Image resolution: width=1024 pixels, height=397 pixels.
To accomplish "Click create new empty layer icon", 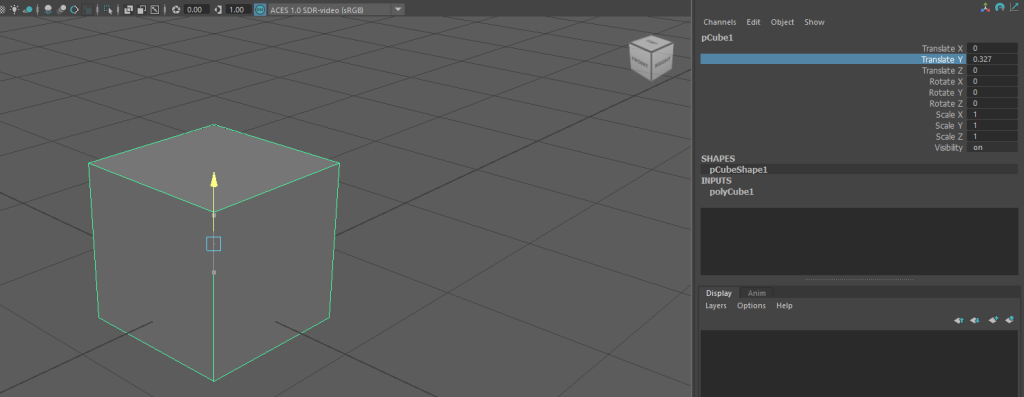I will pyautogui.click(x=993, y=320).
